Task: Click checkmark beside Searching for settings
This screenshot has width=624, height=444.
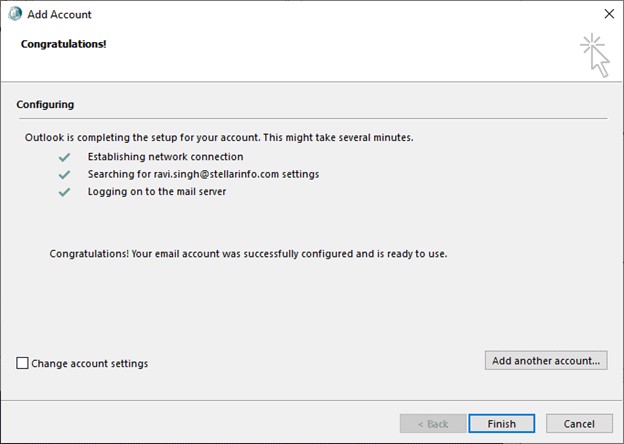Action: pos(64,175)
